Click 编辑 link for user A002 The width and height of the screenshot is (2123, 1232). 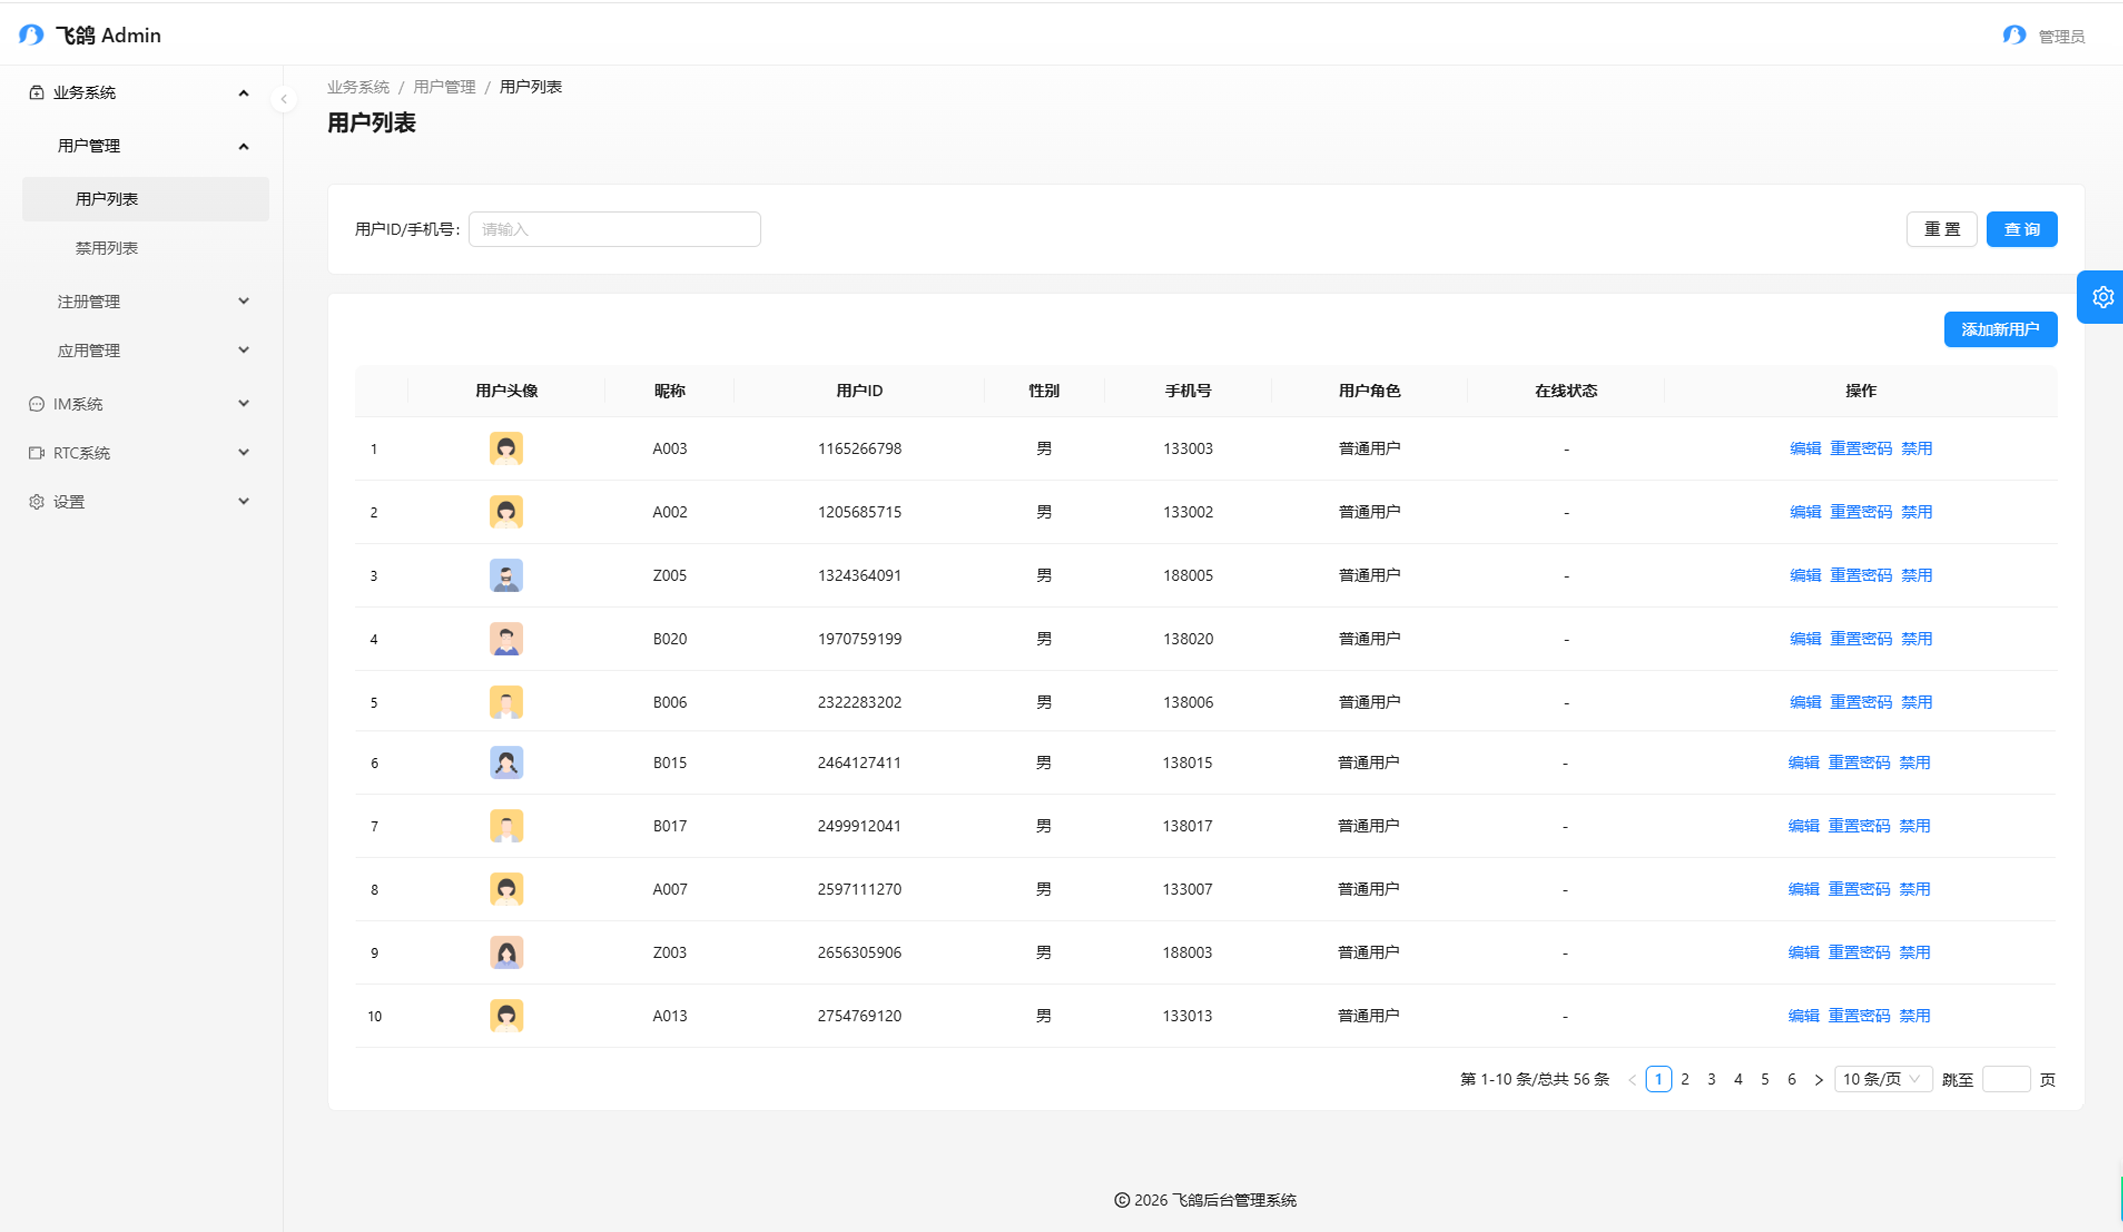(x=1804, y=511)
